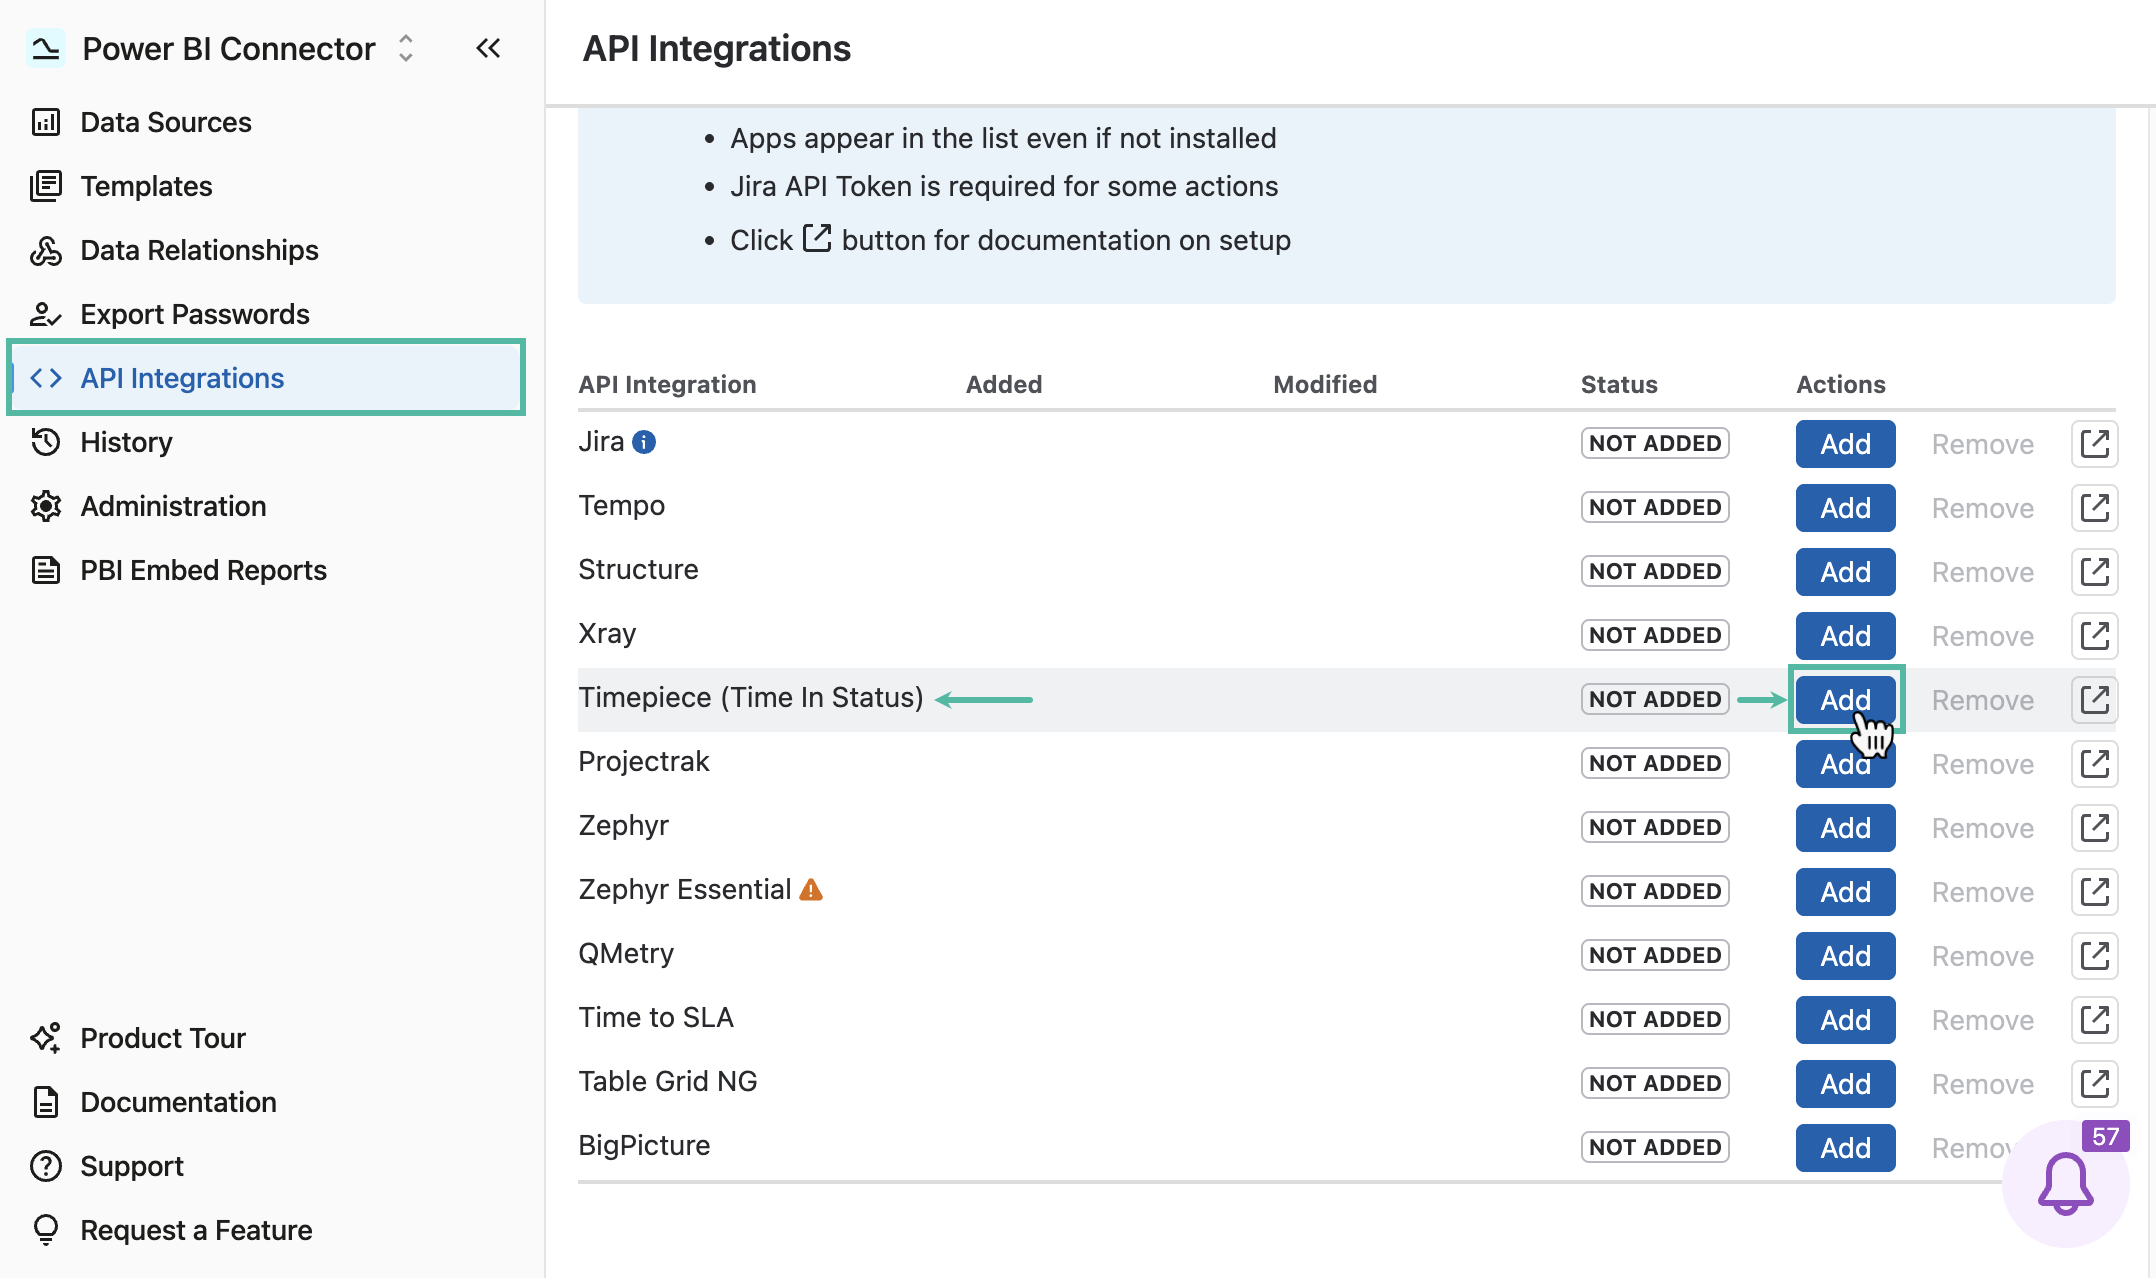Open Time to SLA documentation icon

tap(2094, 1019)
